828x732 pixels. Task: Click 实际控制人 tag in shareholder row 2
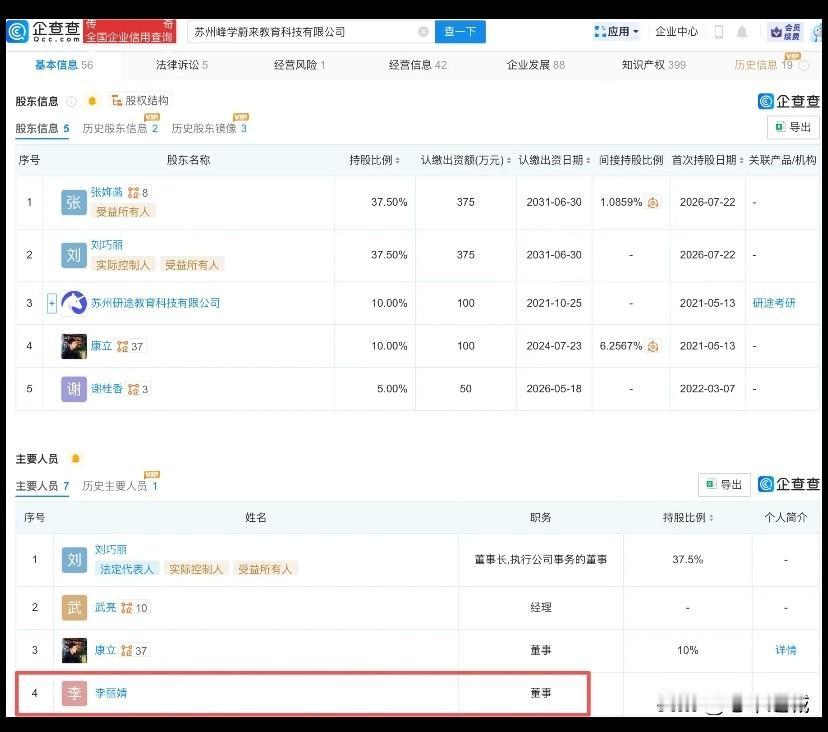[123, 265]
